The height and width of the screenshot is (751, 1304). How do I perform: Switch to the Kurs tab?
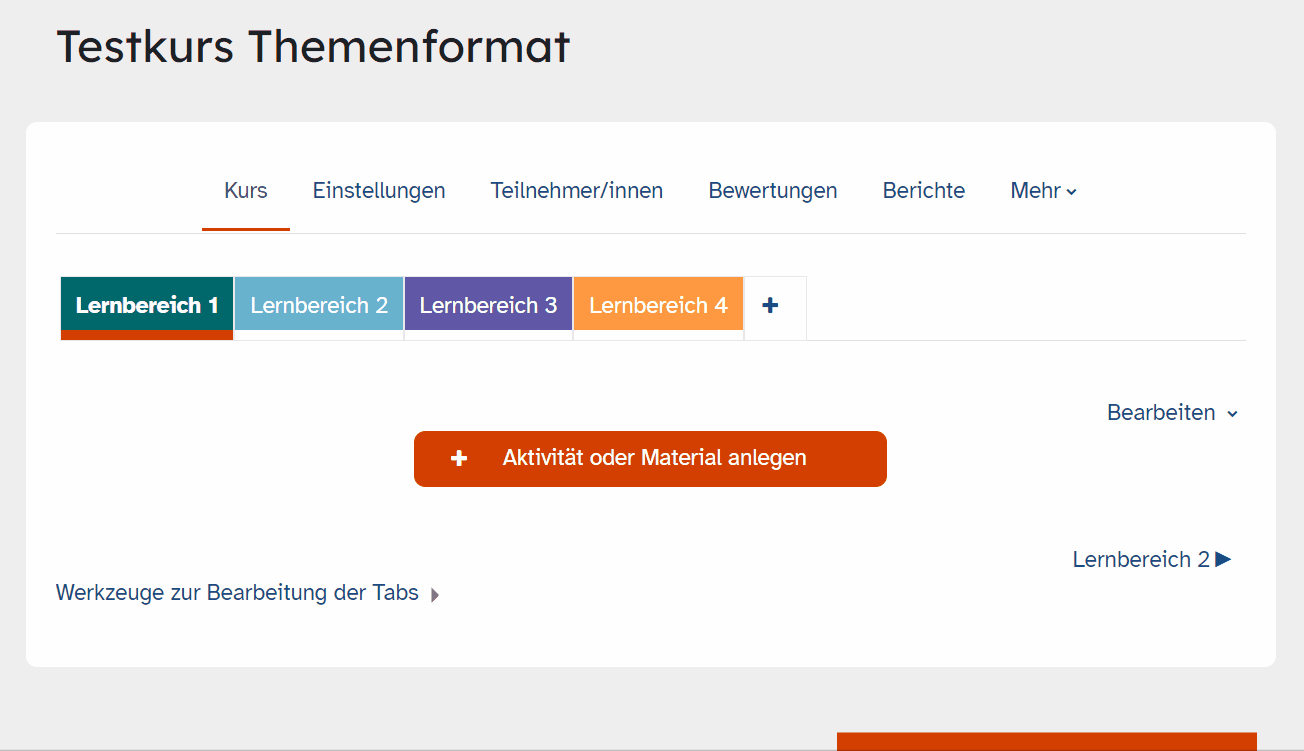245,190
